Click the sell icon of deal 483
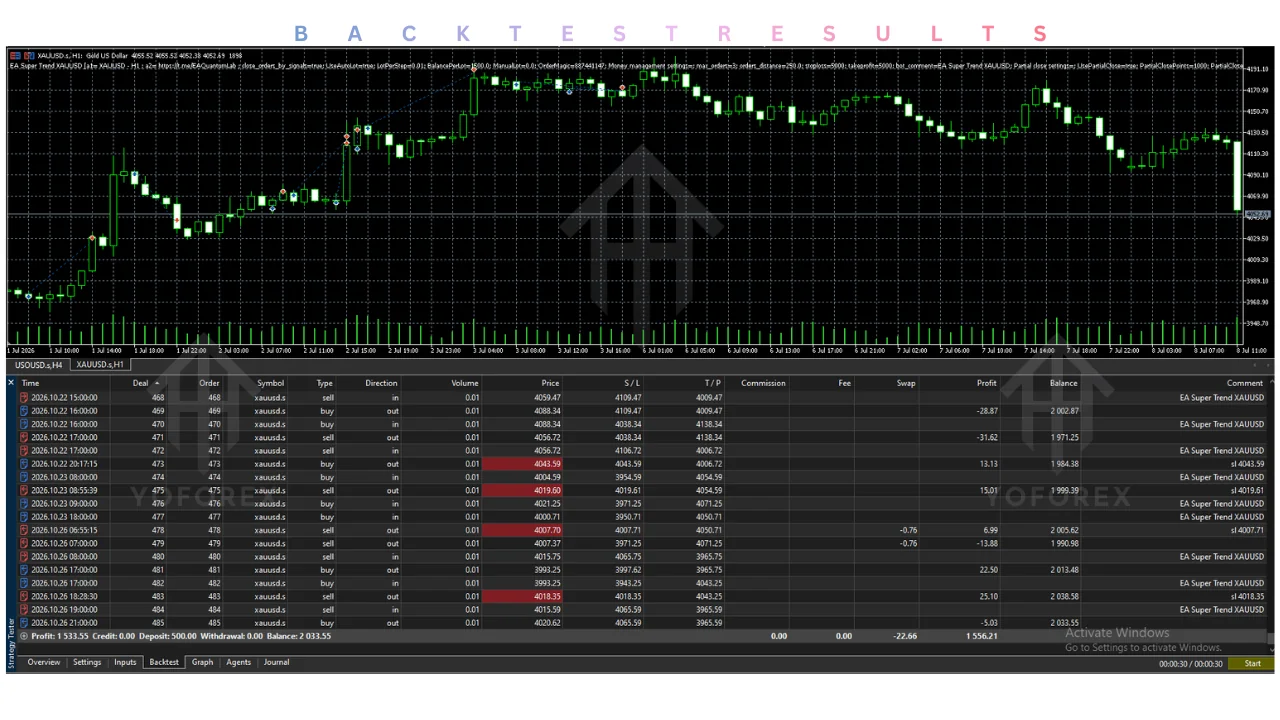The image size is (1280, 720). pyautogui.click(x=24, y=596)
